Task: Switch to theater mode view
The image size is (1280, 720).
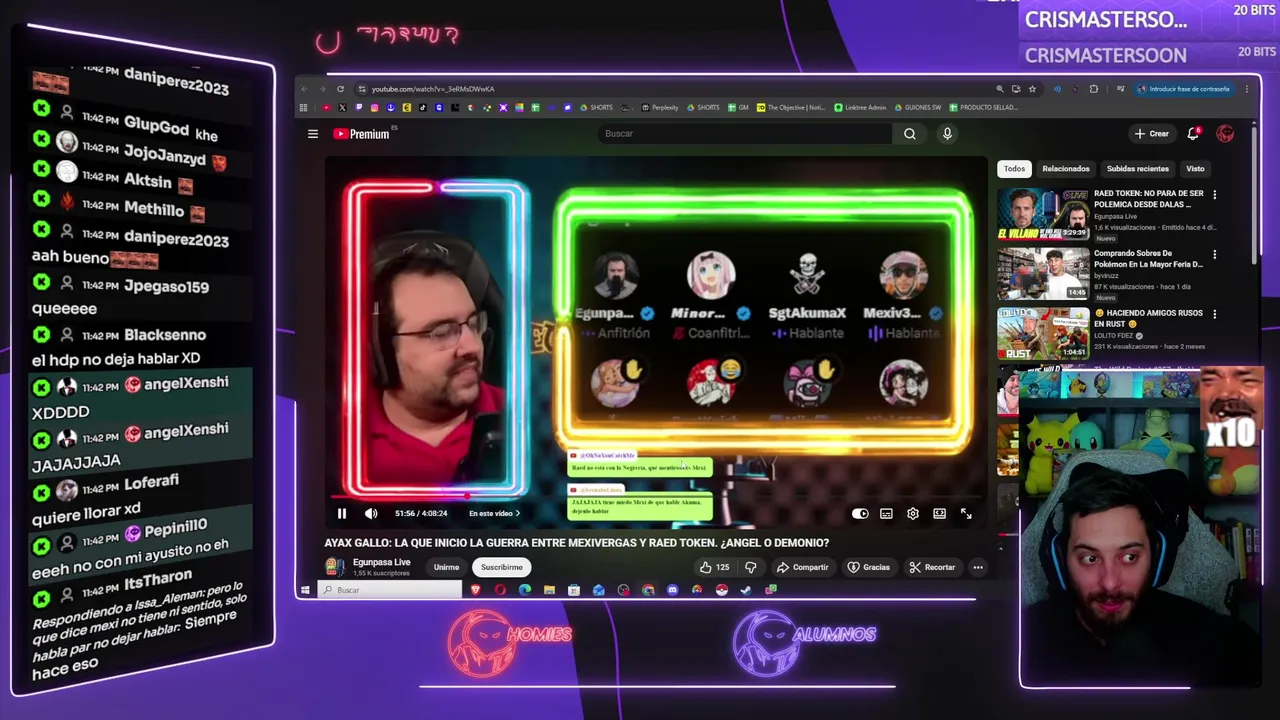Action: coord(939,514)
